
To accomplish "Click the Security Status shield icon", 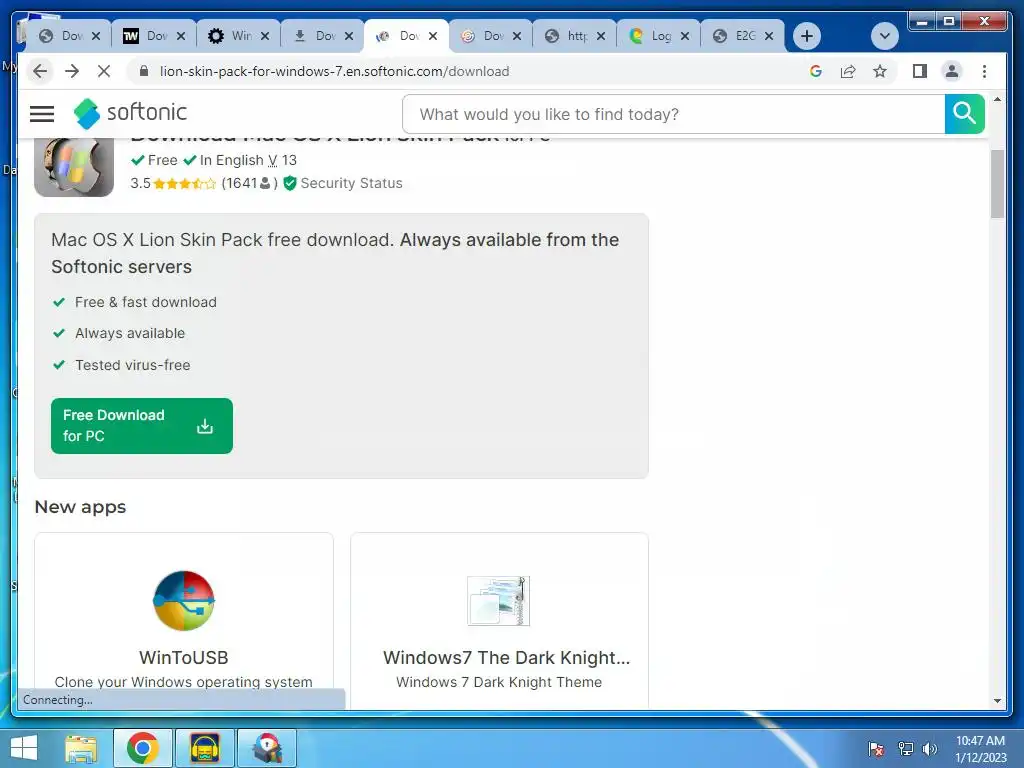I will click(290, 184).
